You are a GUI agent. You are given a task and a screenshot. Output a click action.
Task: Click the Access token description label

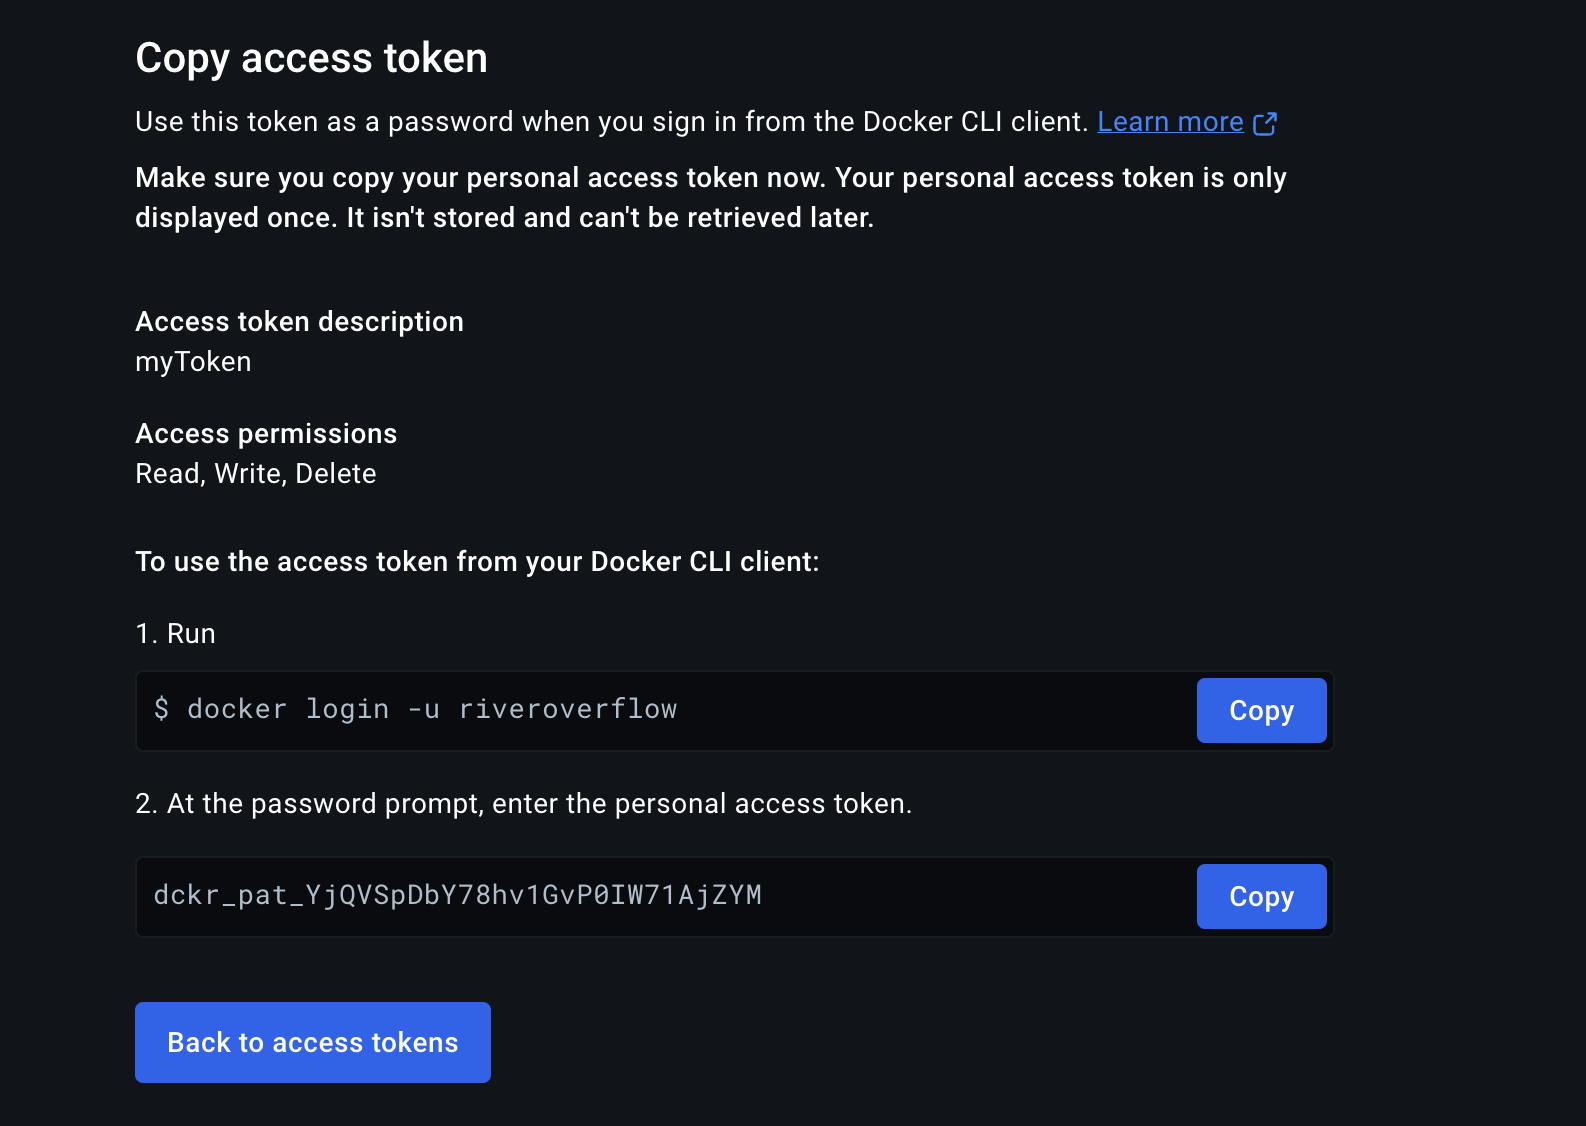pos(299,322)
